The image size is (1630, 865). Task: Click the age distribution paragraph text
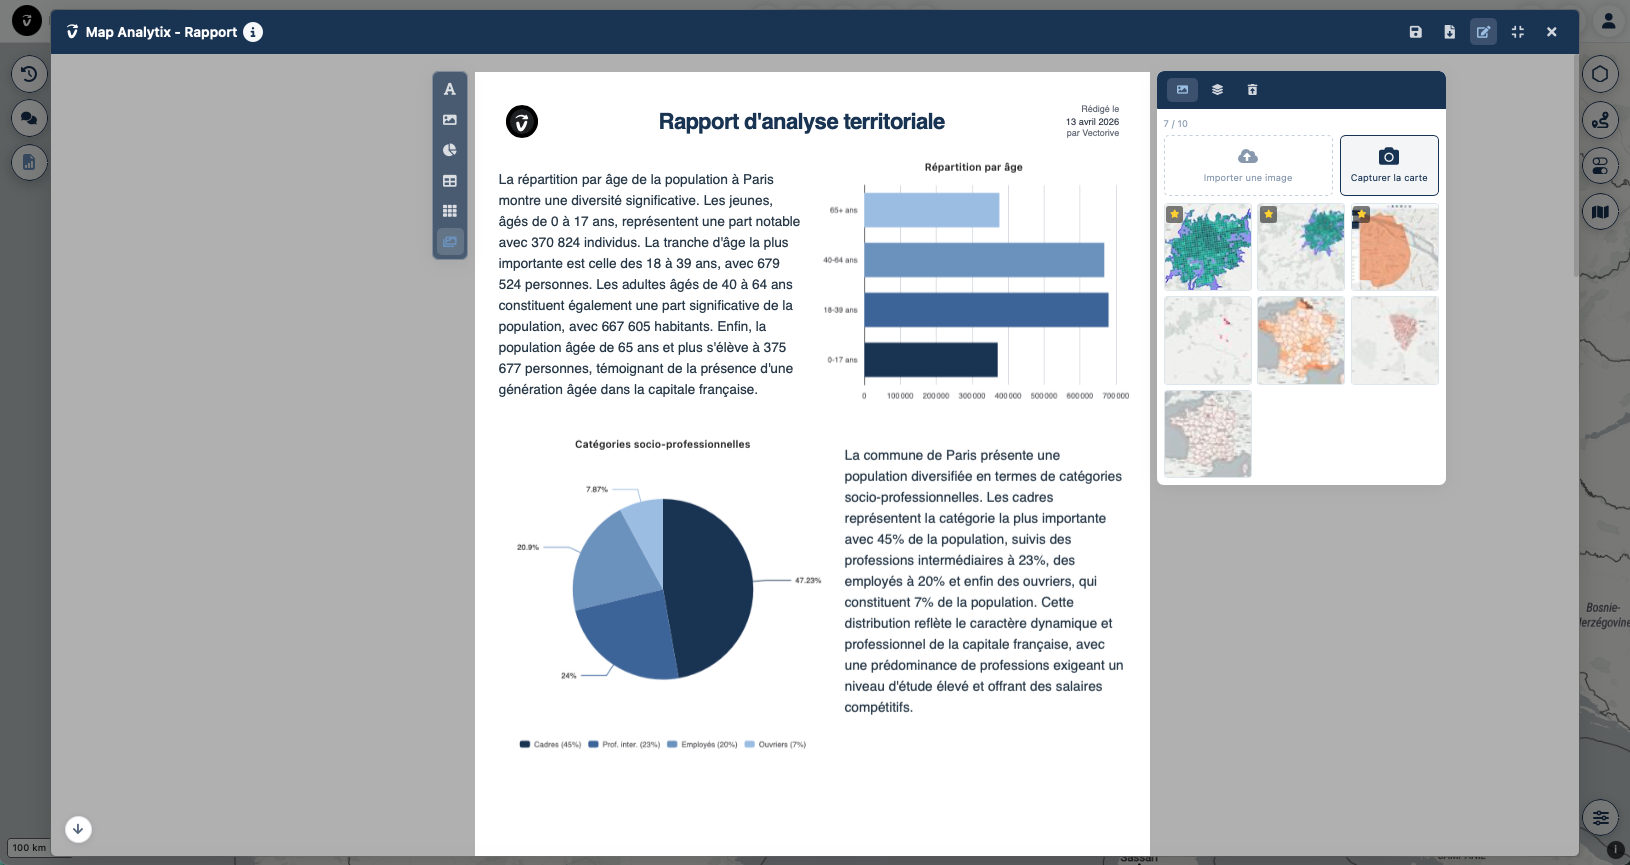tap(649, 284)
